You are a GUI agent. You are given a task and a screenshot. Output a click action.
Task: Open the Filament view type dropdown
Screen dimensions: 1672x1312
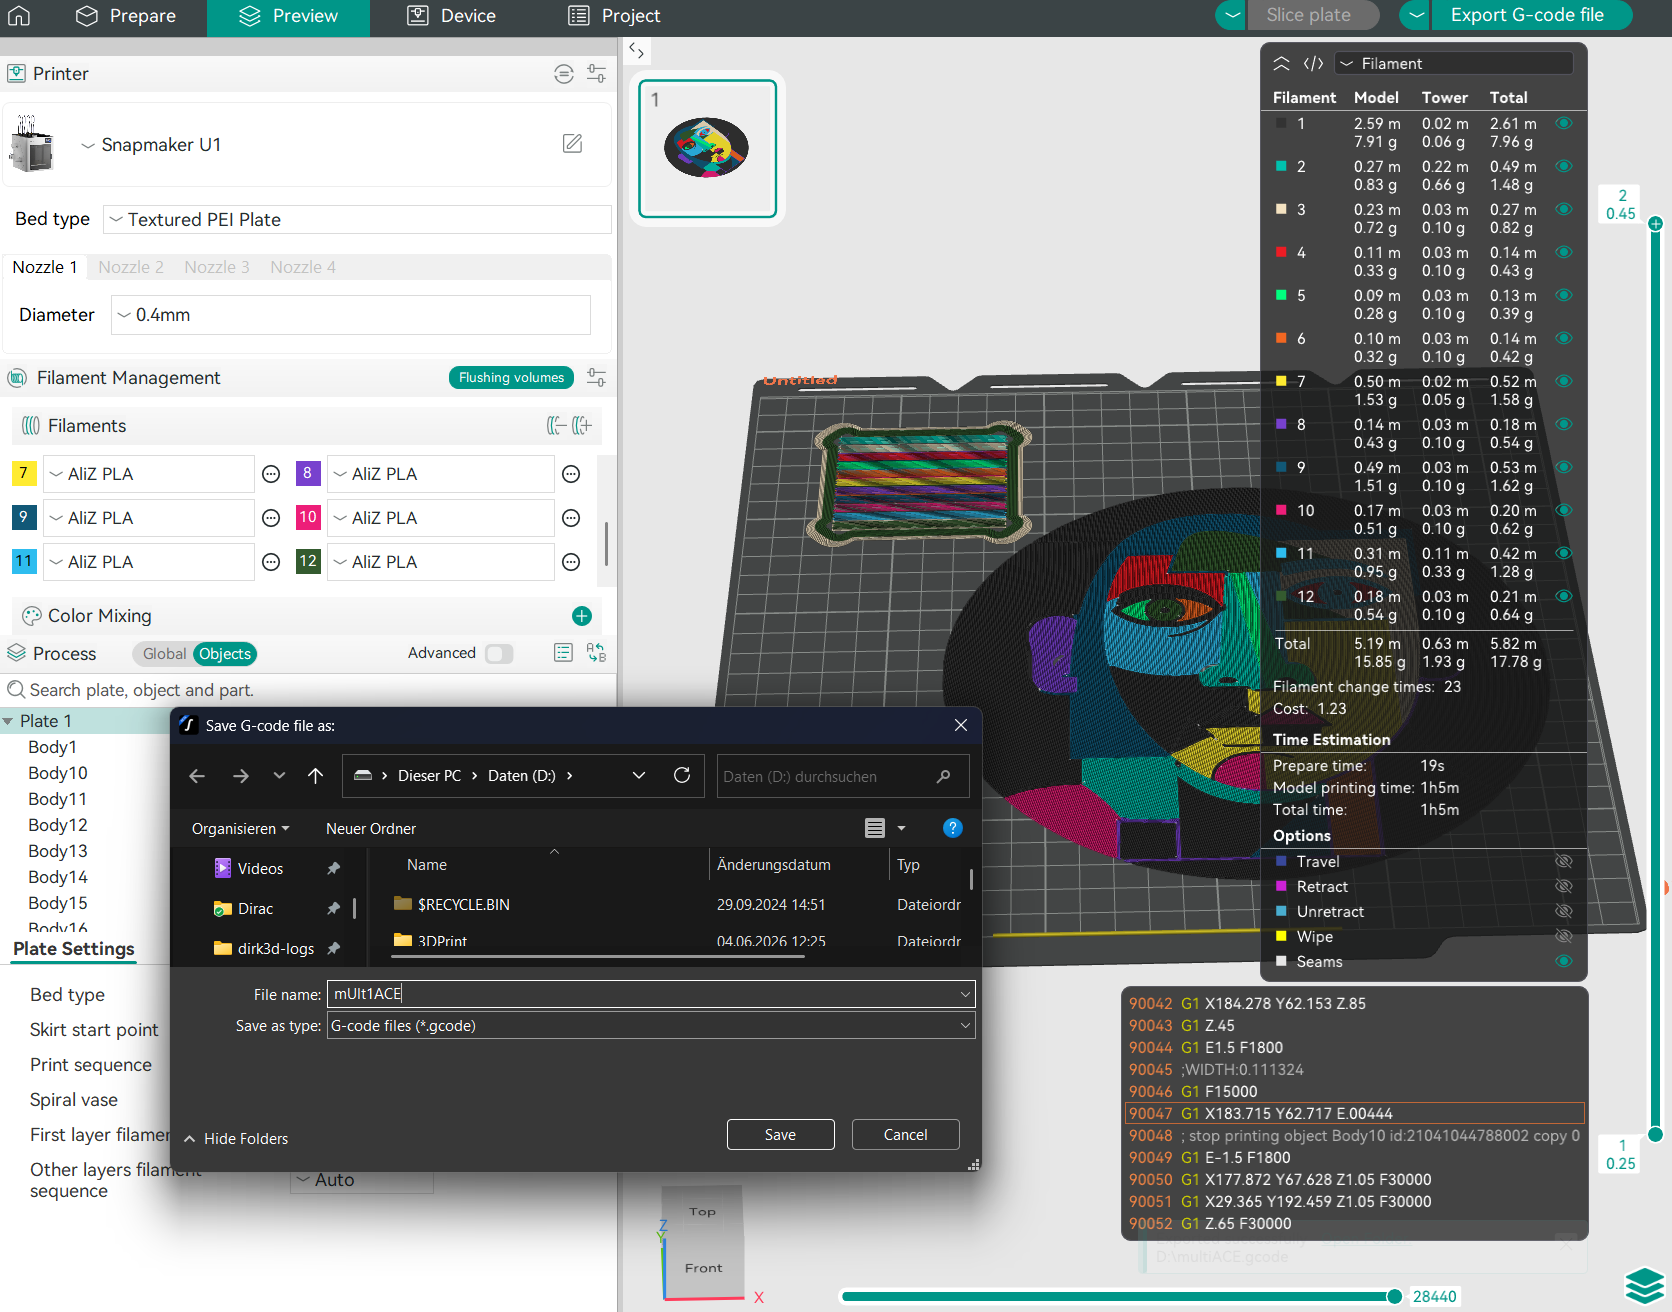tap(1454, 64)
